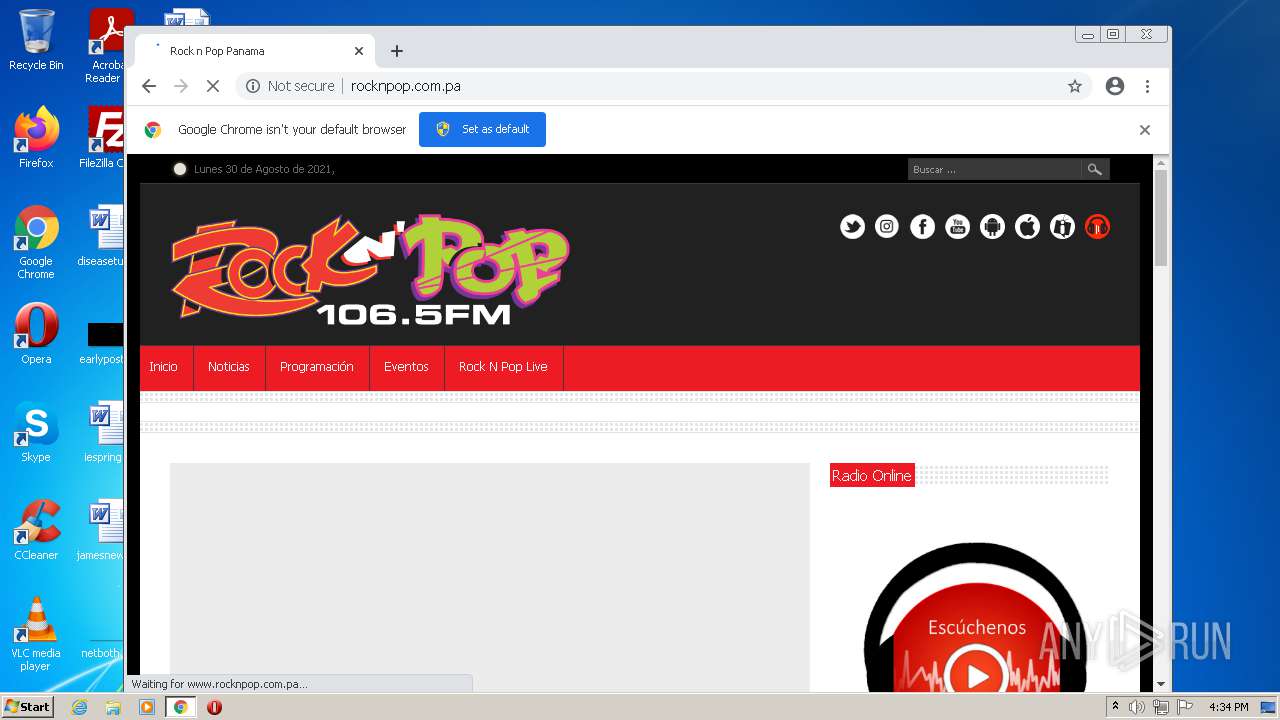The width and height of the screenshot is (1280, 720).
Task: Click the volume tray icon
Action: 1137,707
